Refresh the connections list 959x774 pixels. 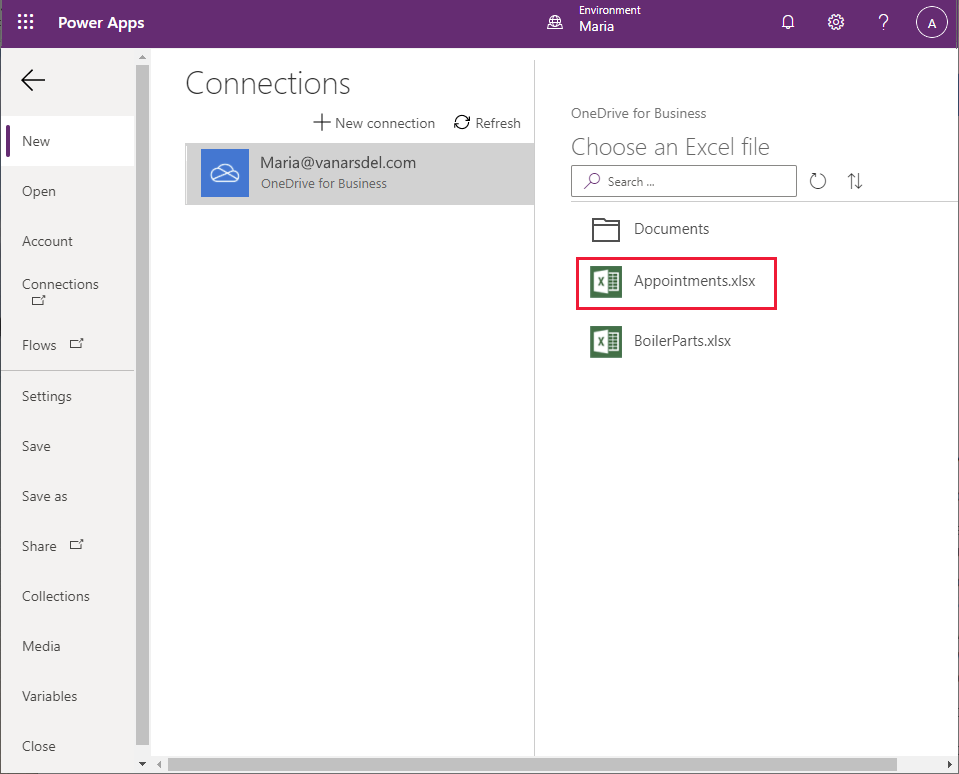[x=487, y=123]
